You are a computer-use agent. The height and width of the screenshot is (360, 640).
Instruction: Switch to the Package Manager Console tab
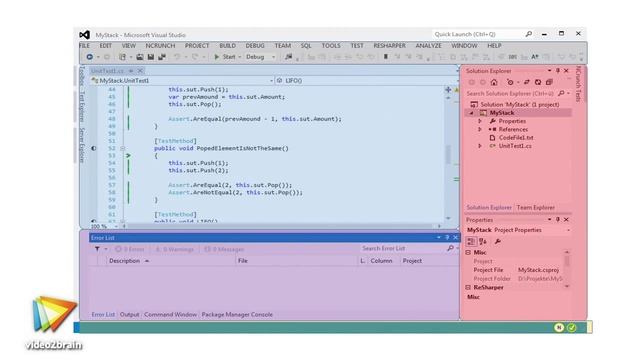pyautogui.click(x=237, y=315)
